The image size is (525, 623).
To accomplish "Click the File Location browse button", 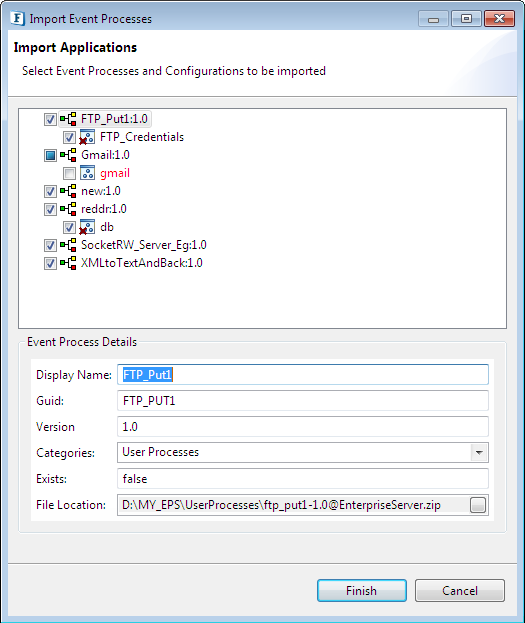I will 478,505.
